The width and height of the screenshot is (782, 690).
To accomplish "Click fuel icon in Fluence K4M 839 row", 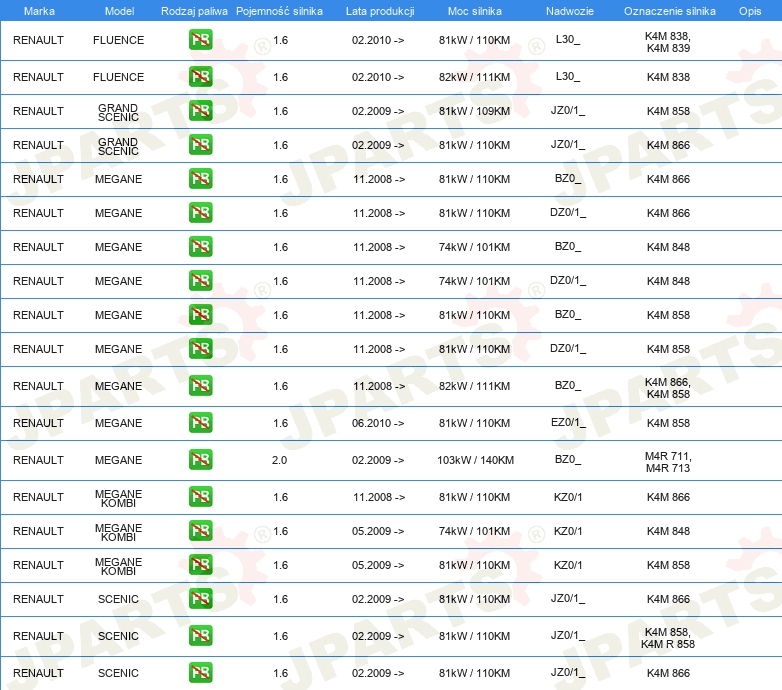I will pos(200,40).
